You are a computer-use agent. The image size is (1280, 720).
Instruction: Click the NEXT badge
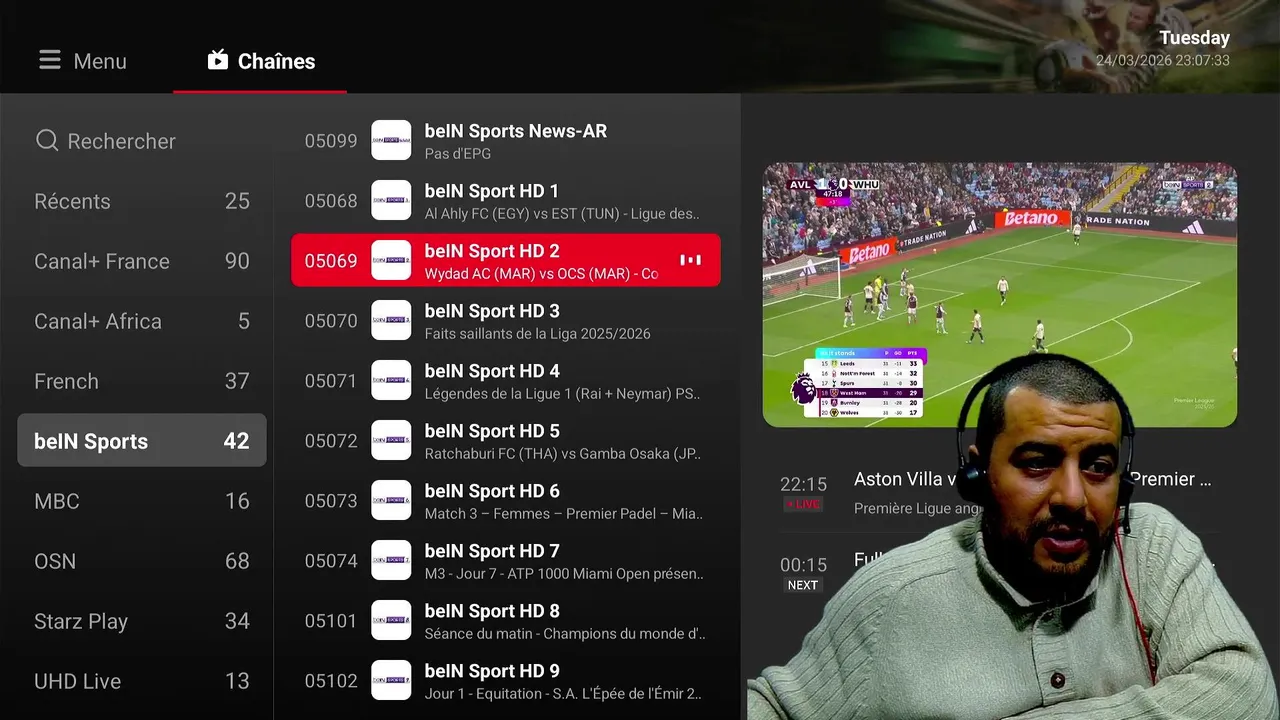pyautogui.click(x=803, y=585)
